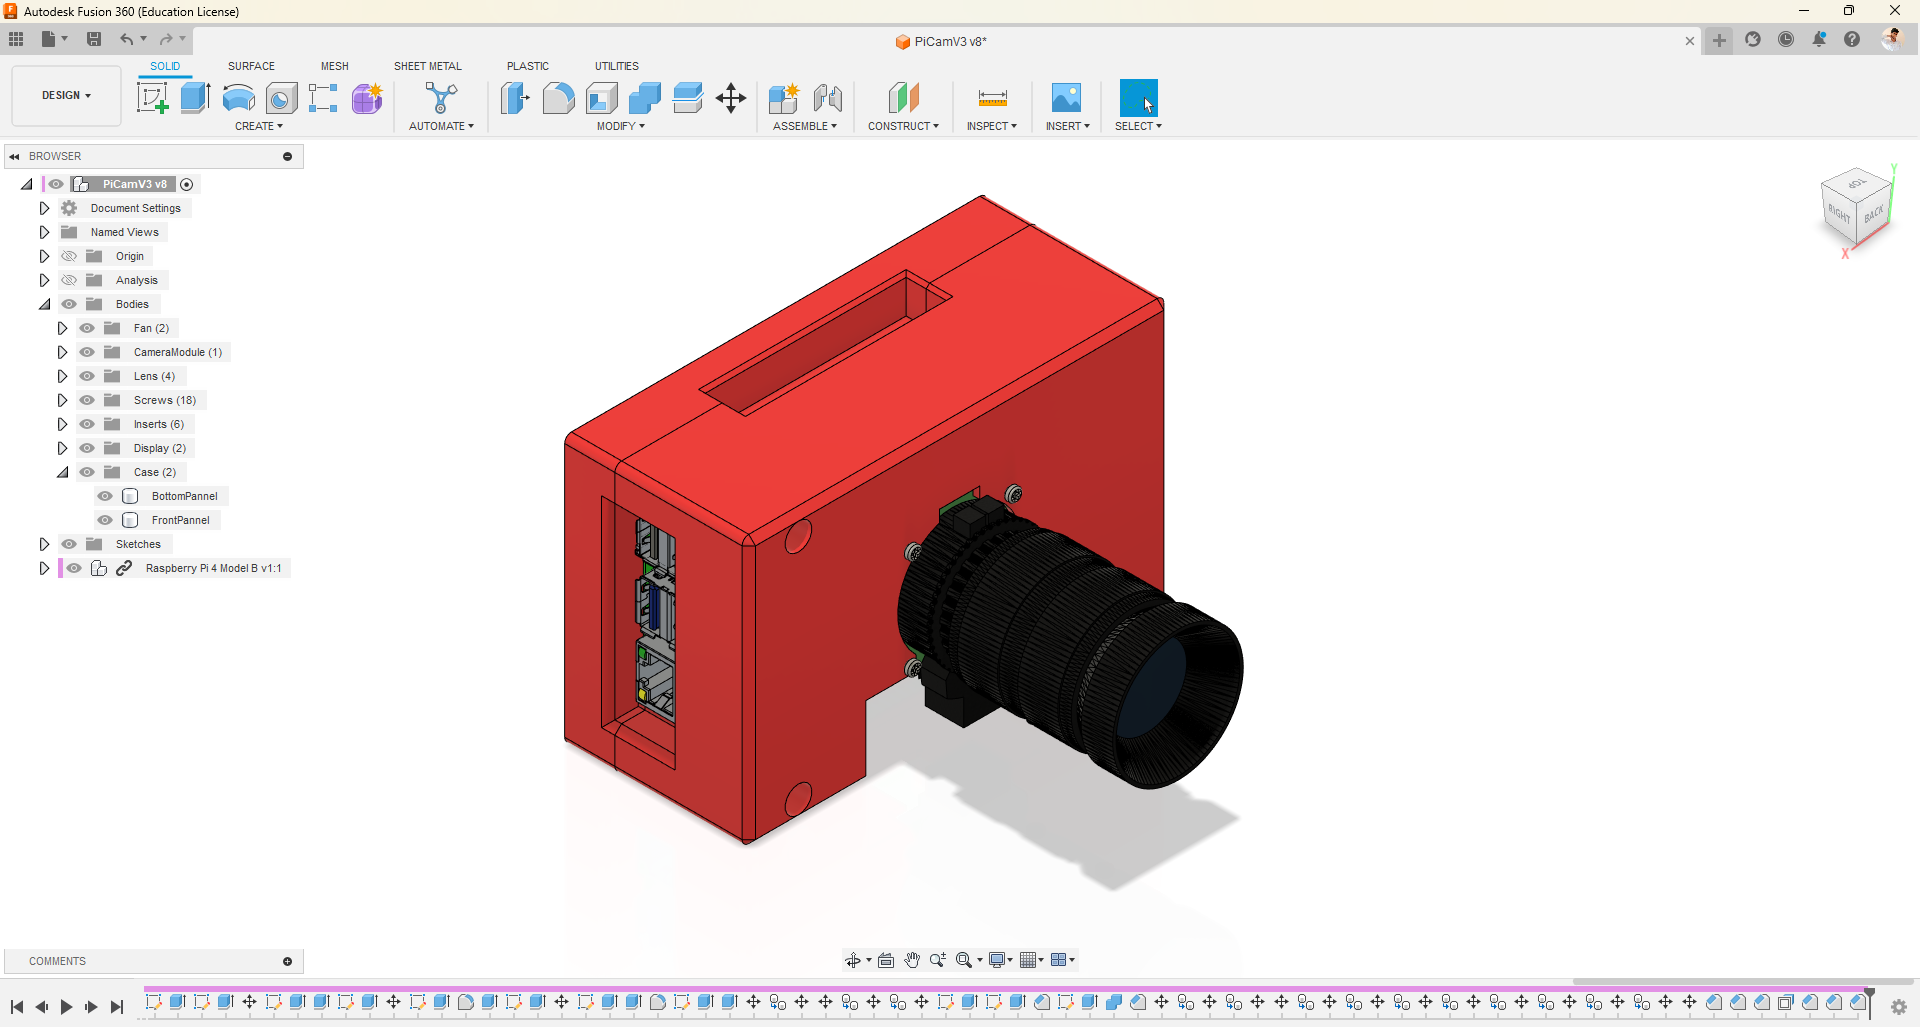
Task: Open the INSERT menu
Action: tap(1068, 126)
